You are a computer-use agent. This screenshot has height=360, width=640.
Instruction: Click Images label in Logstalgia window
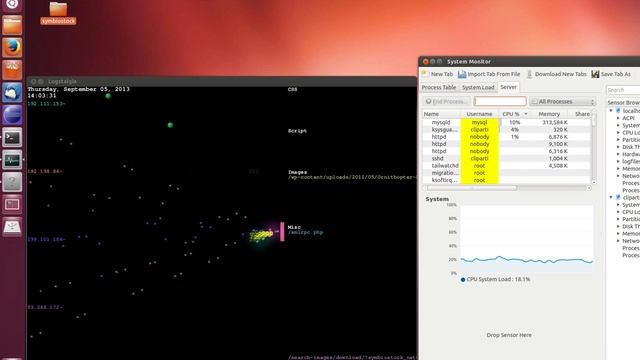point(298,172)
